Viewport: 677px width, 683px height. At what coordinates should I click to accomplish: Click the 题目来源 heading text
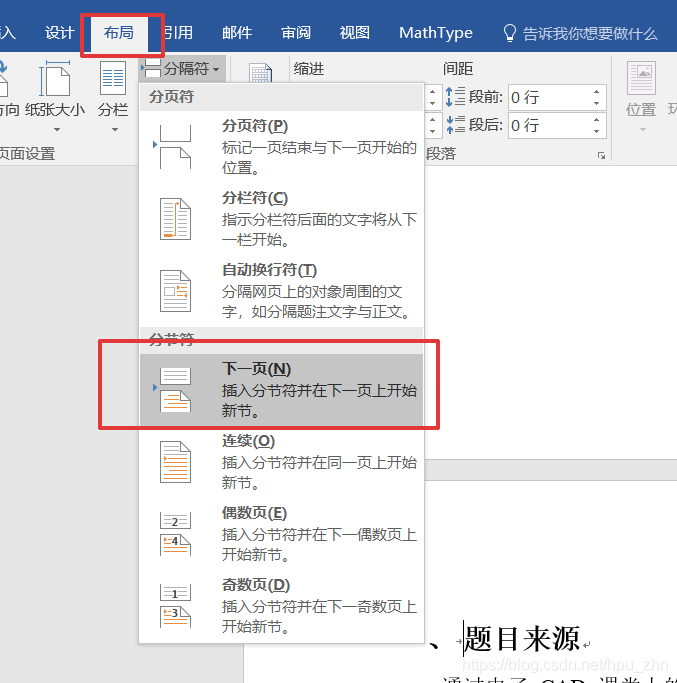point(522,639)
